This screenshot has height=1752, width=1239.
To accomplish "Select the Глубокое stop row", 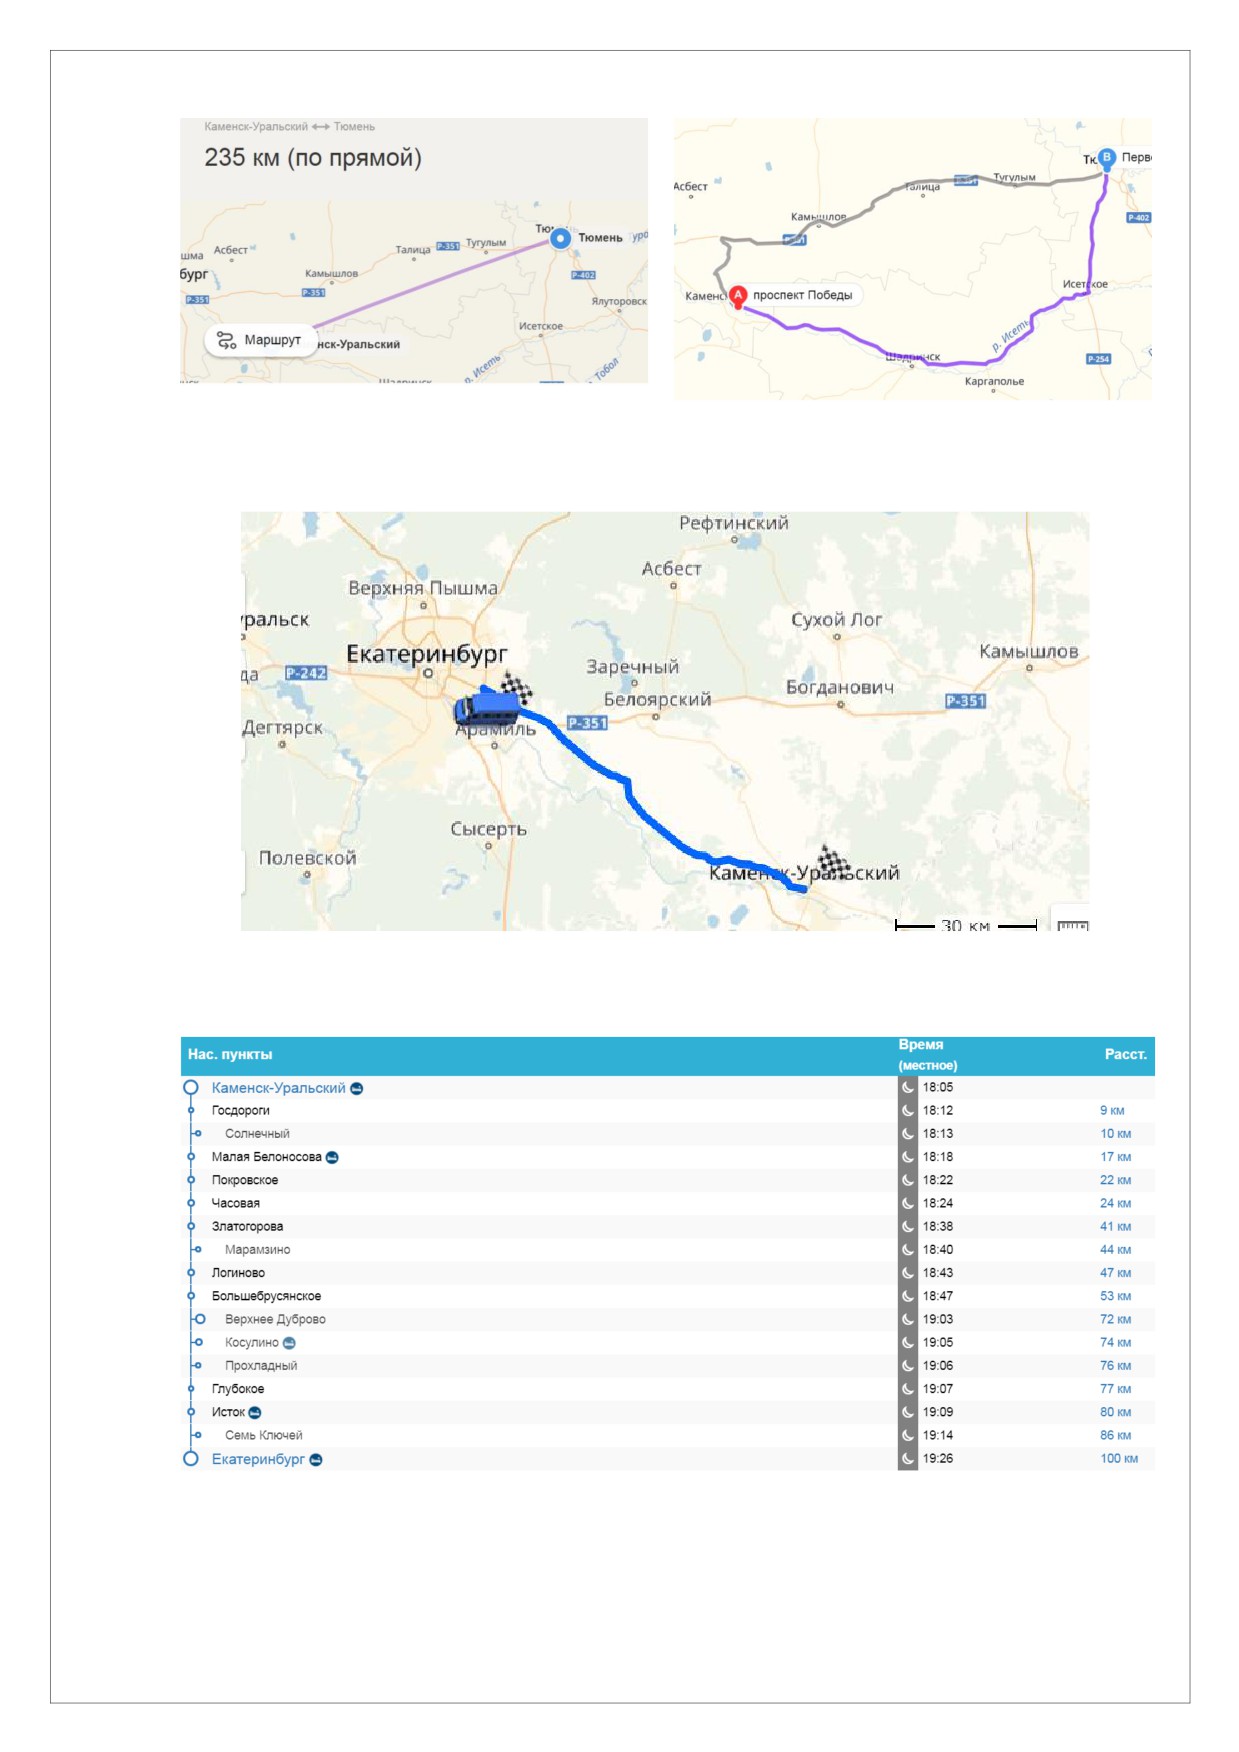I will pos(667,1389).
